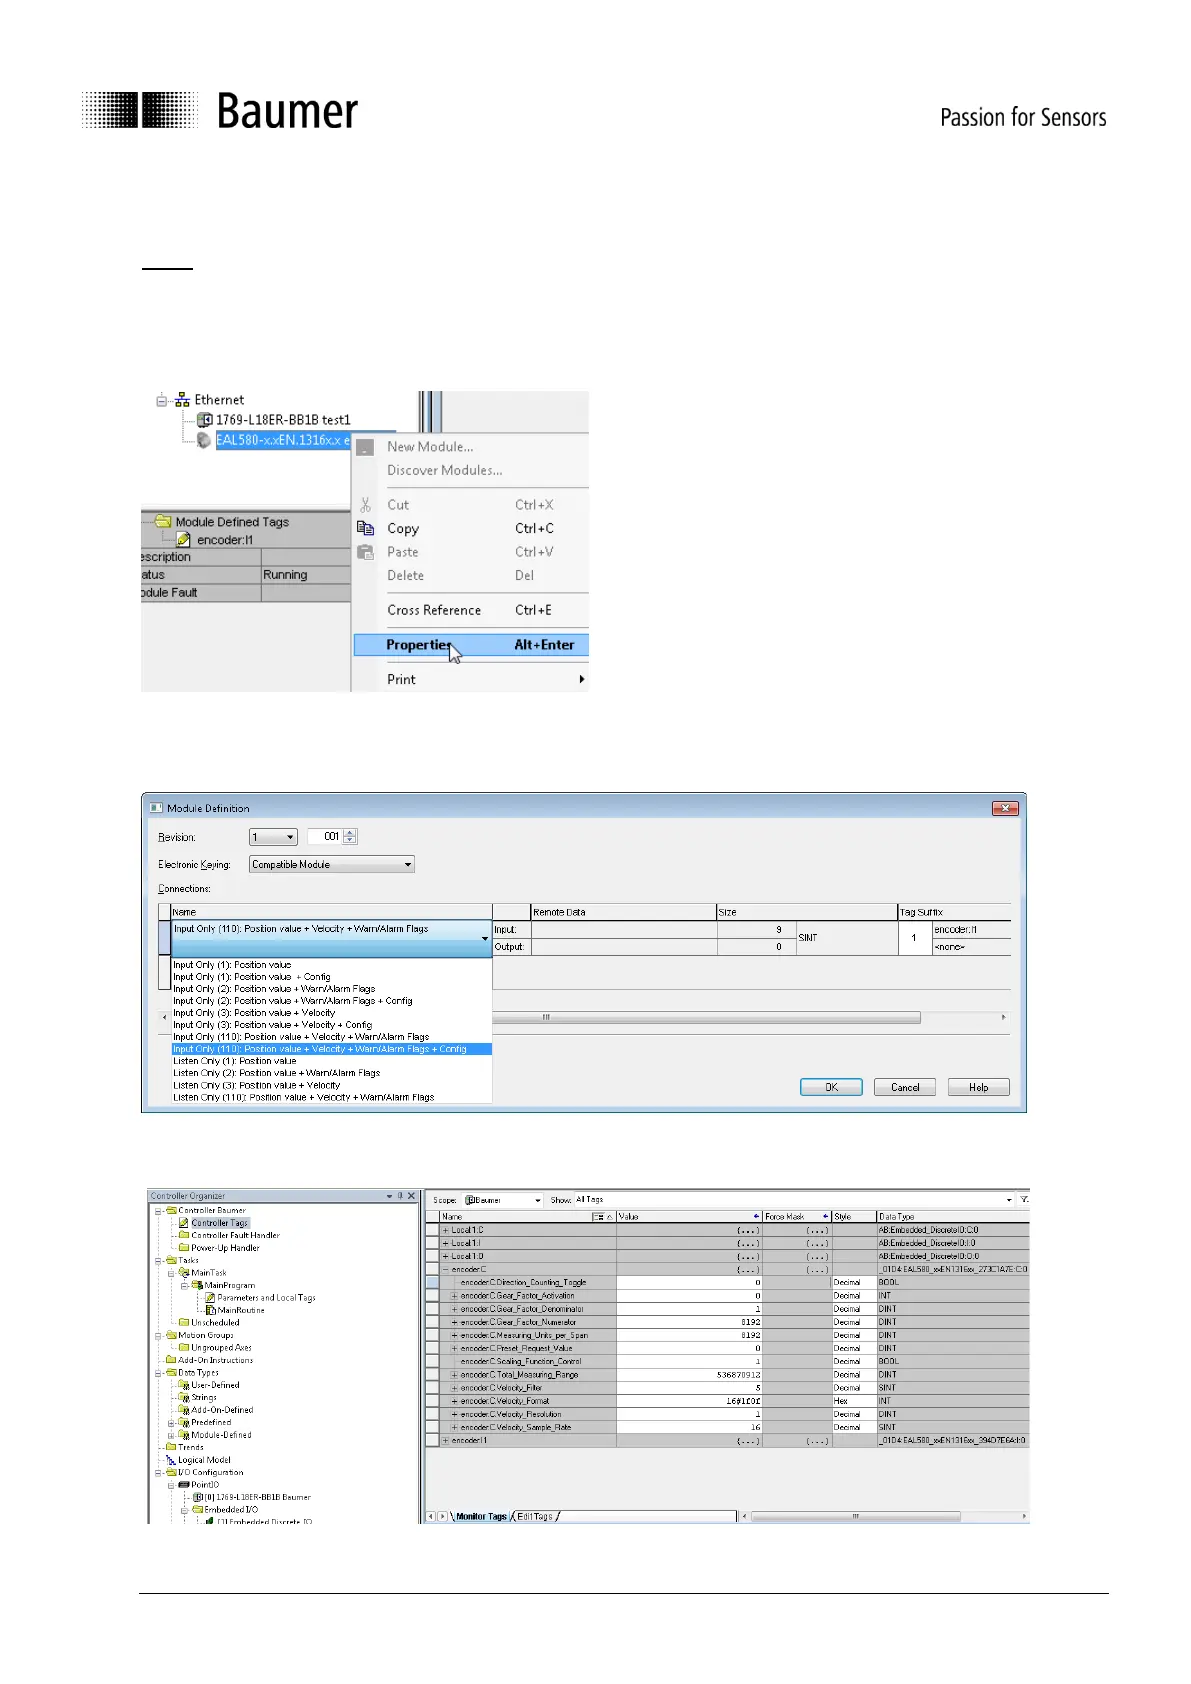Screen dimensions: 1191x1684
Task: Collapse the I/O Configuration node
Action: point(158,1473)
